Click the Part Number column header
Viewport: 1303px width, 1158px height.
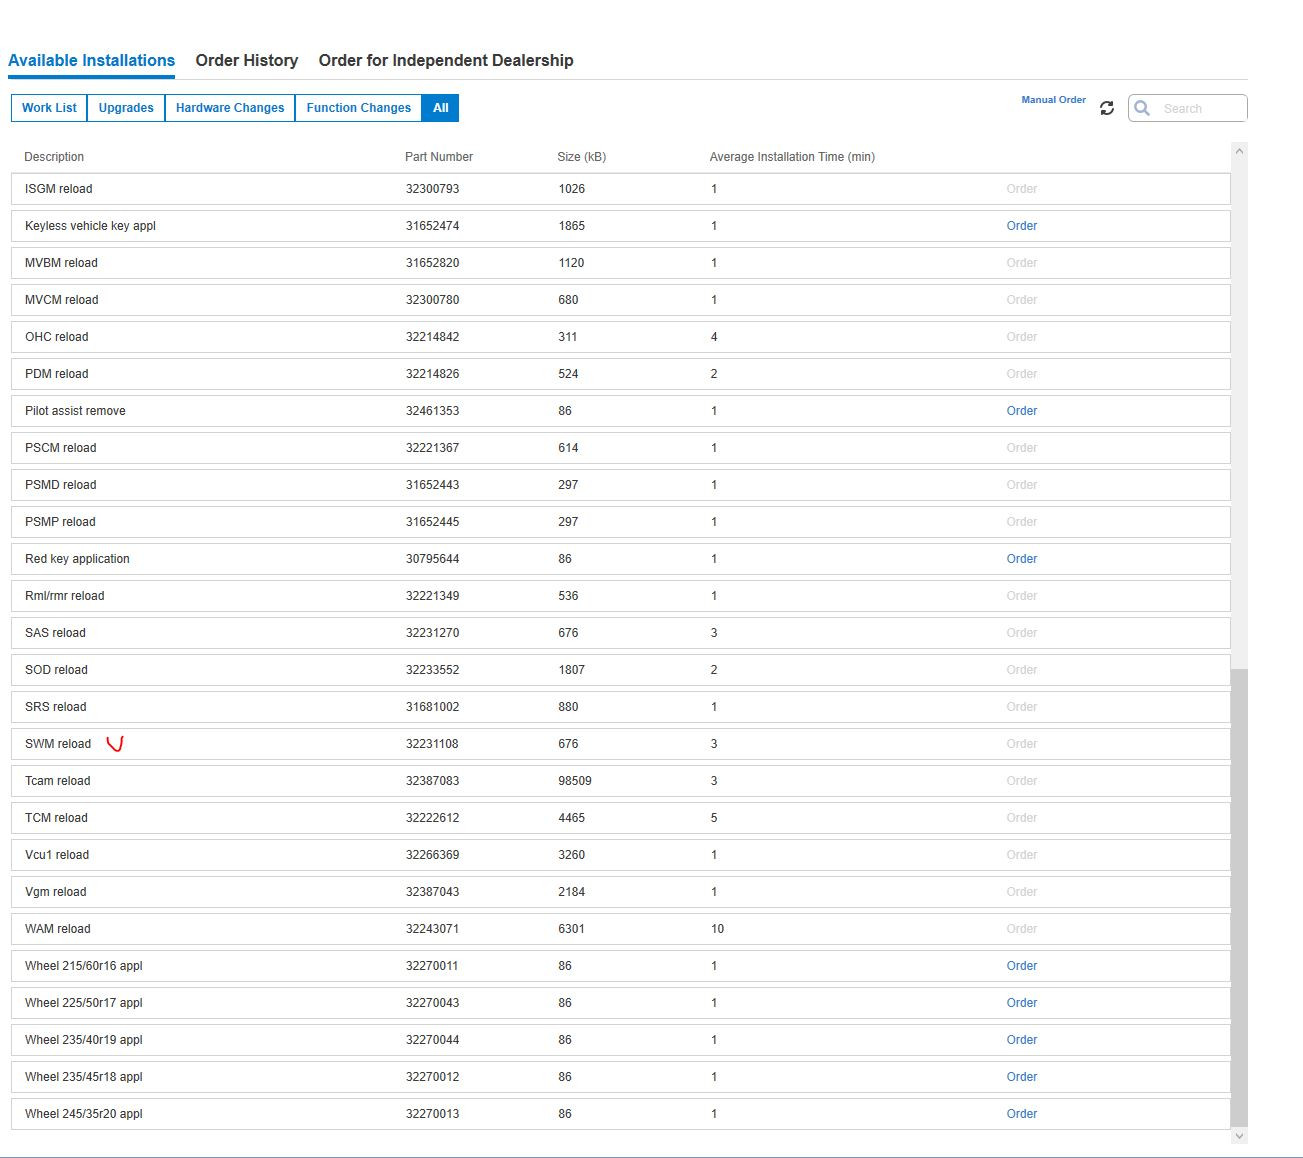click(439, 157)
